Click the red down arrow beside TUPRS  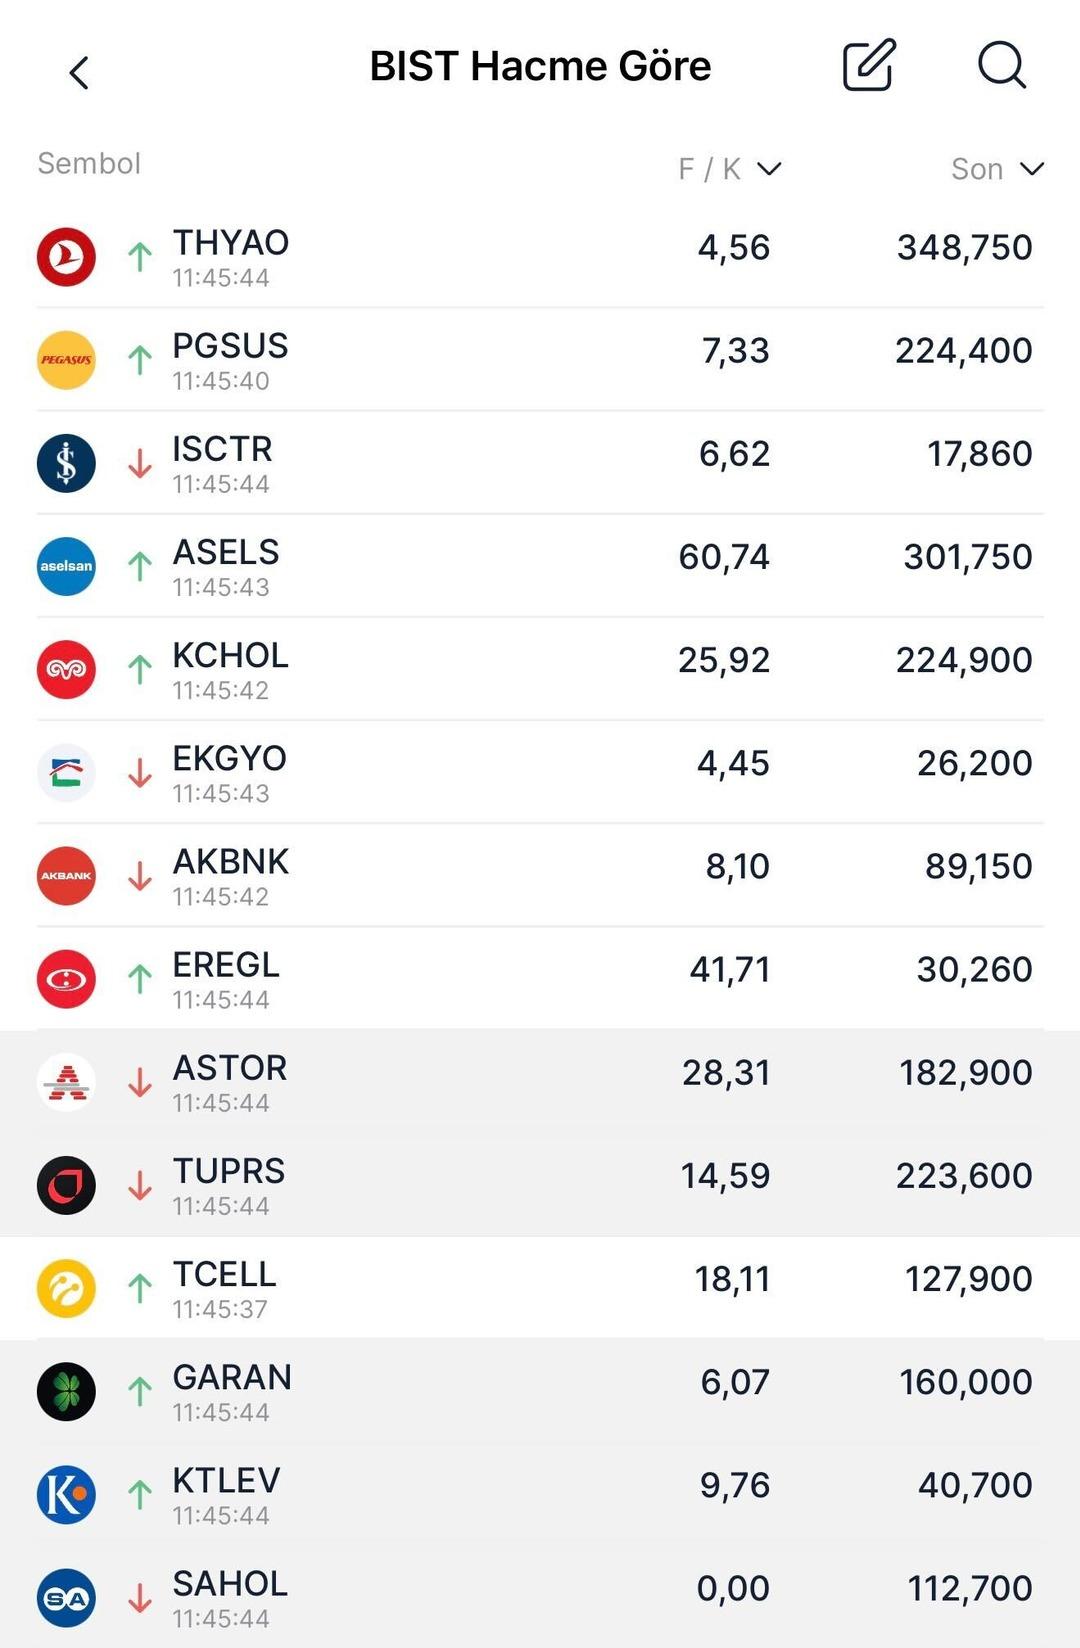(138, 1185)
